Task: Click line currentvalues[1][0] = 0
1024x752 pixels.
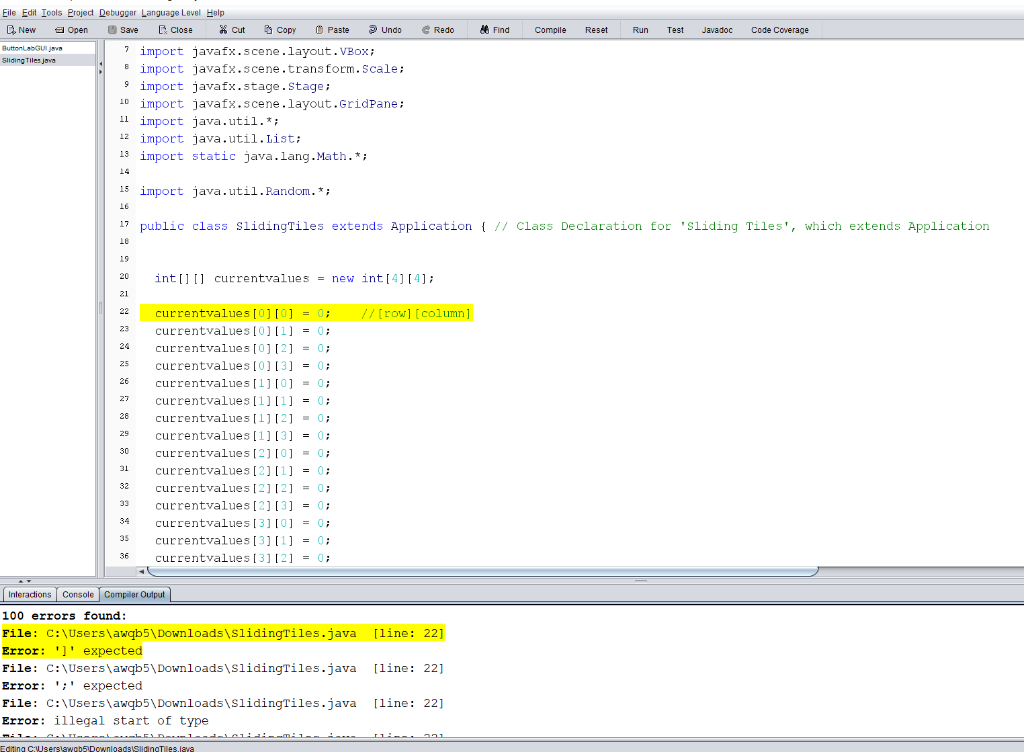Action: (242, 383)
